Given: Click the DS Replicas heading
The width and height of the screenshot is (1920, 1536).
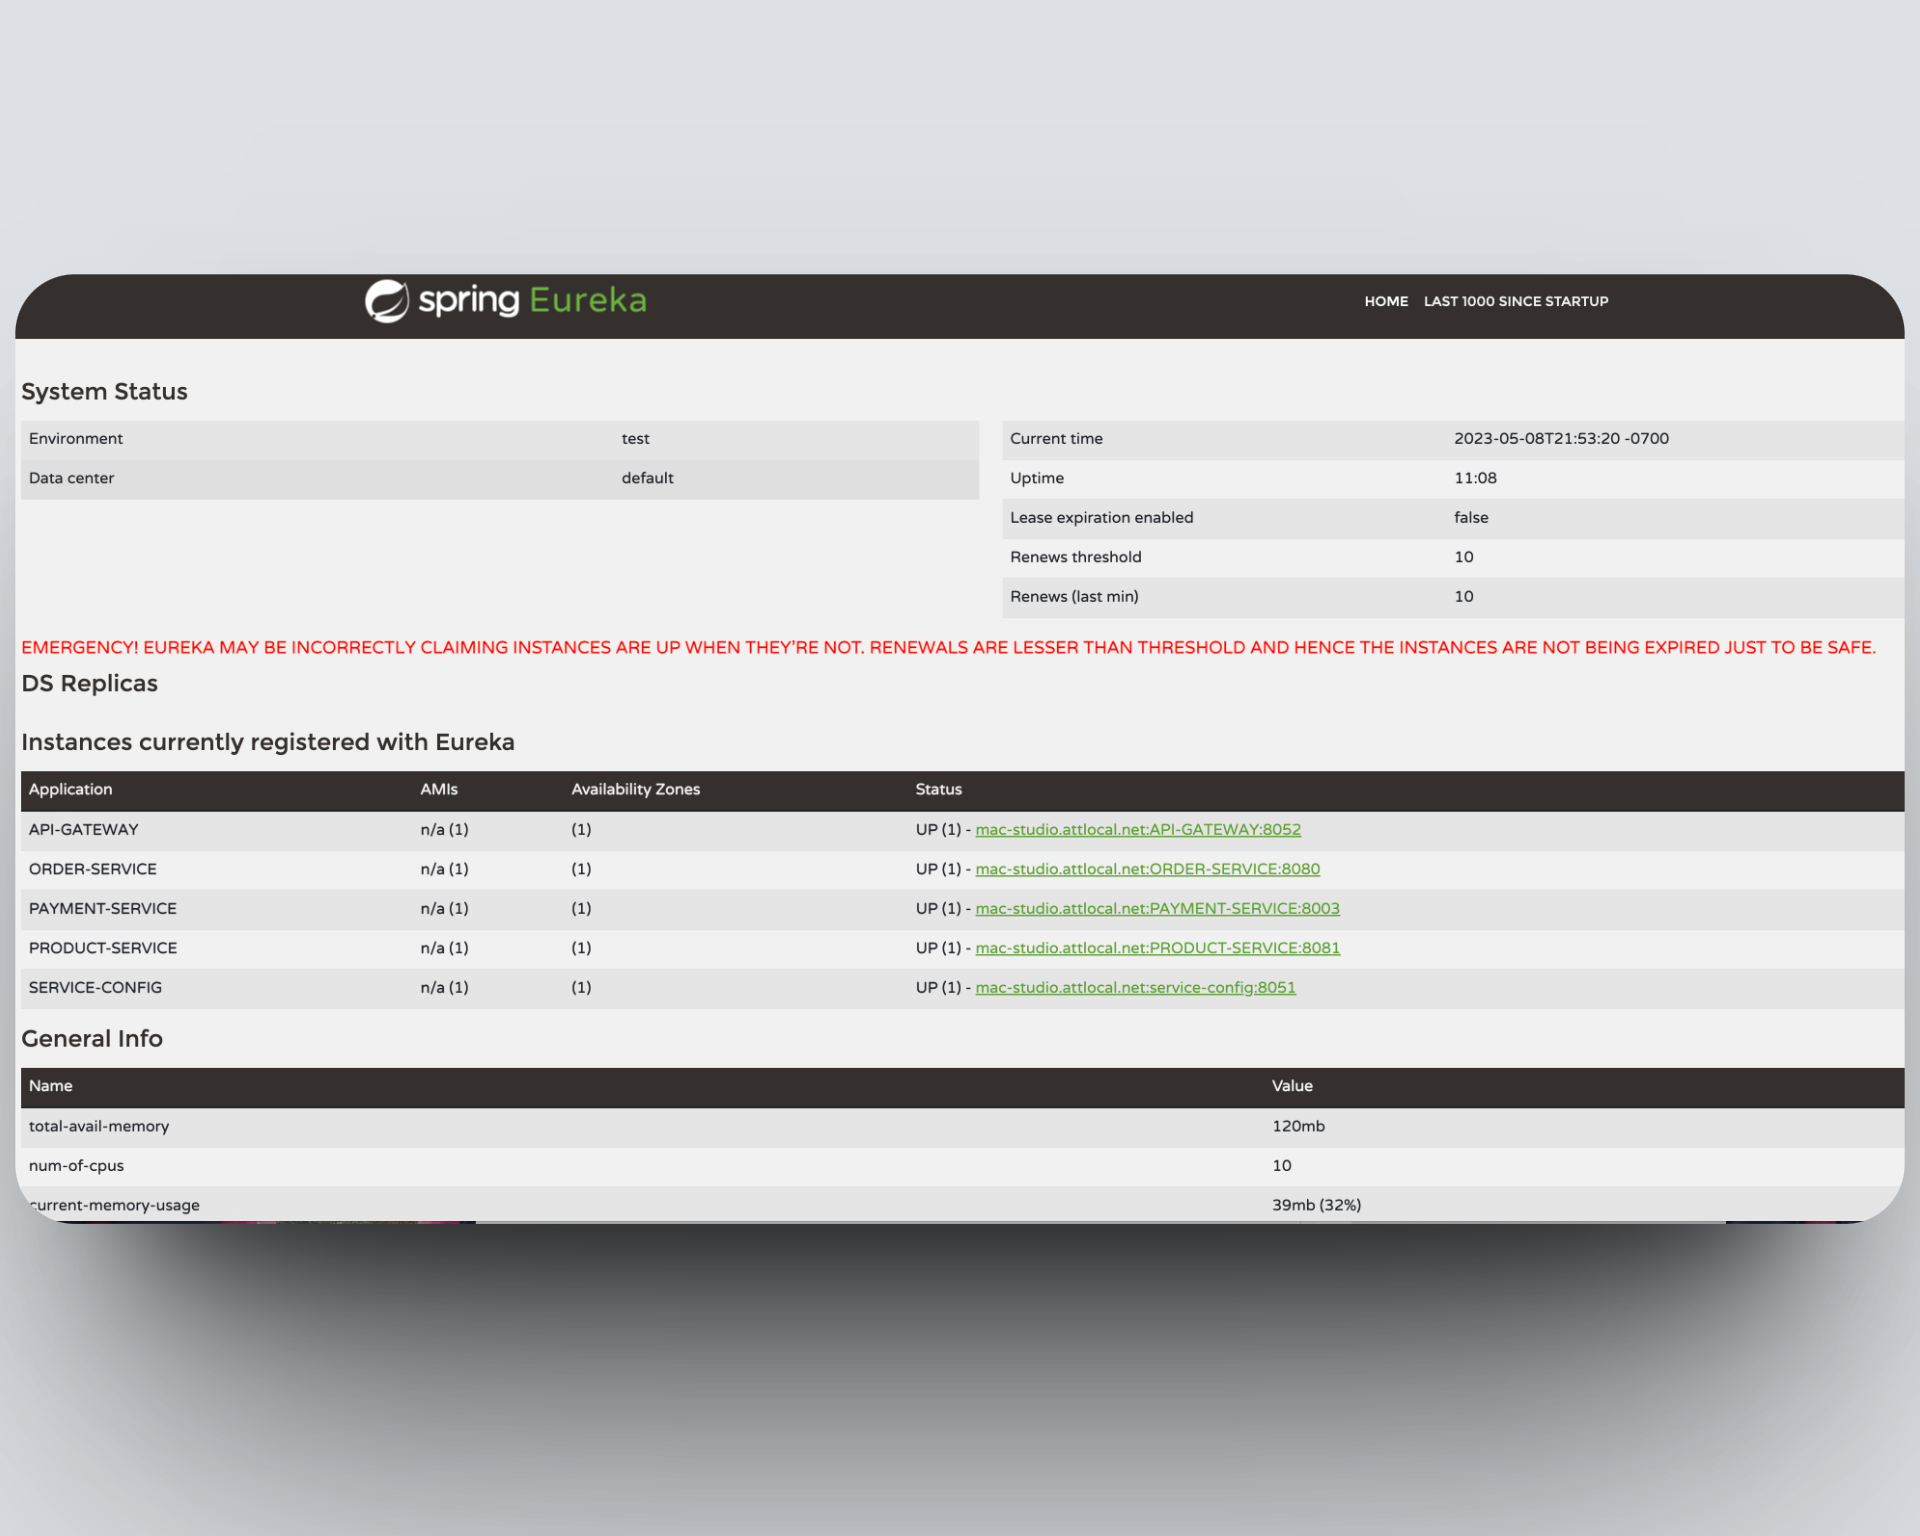Looking at the screenshot, I should (x=89, y=683).
